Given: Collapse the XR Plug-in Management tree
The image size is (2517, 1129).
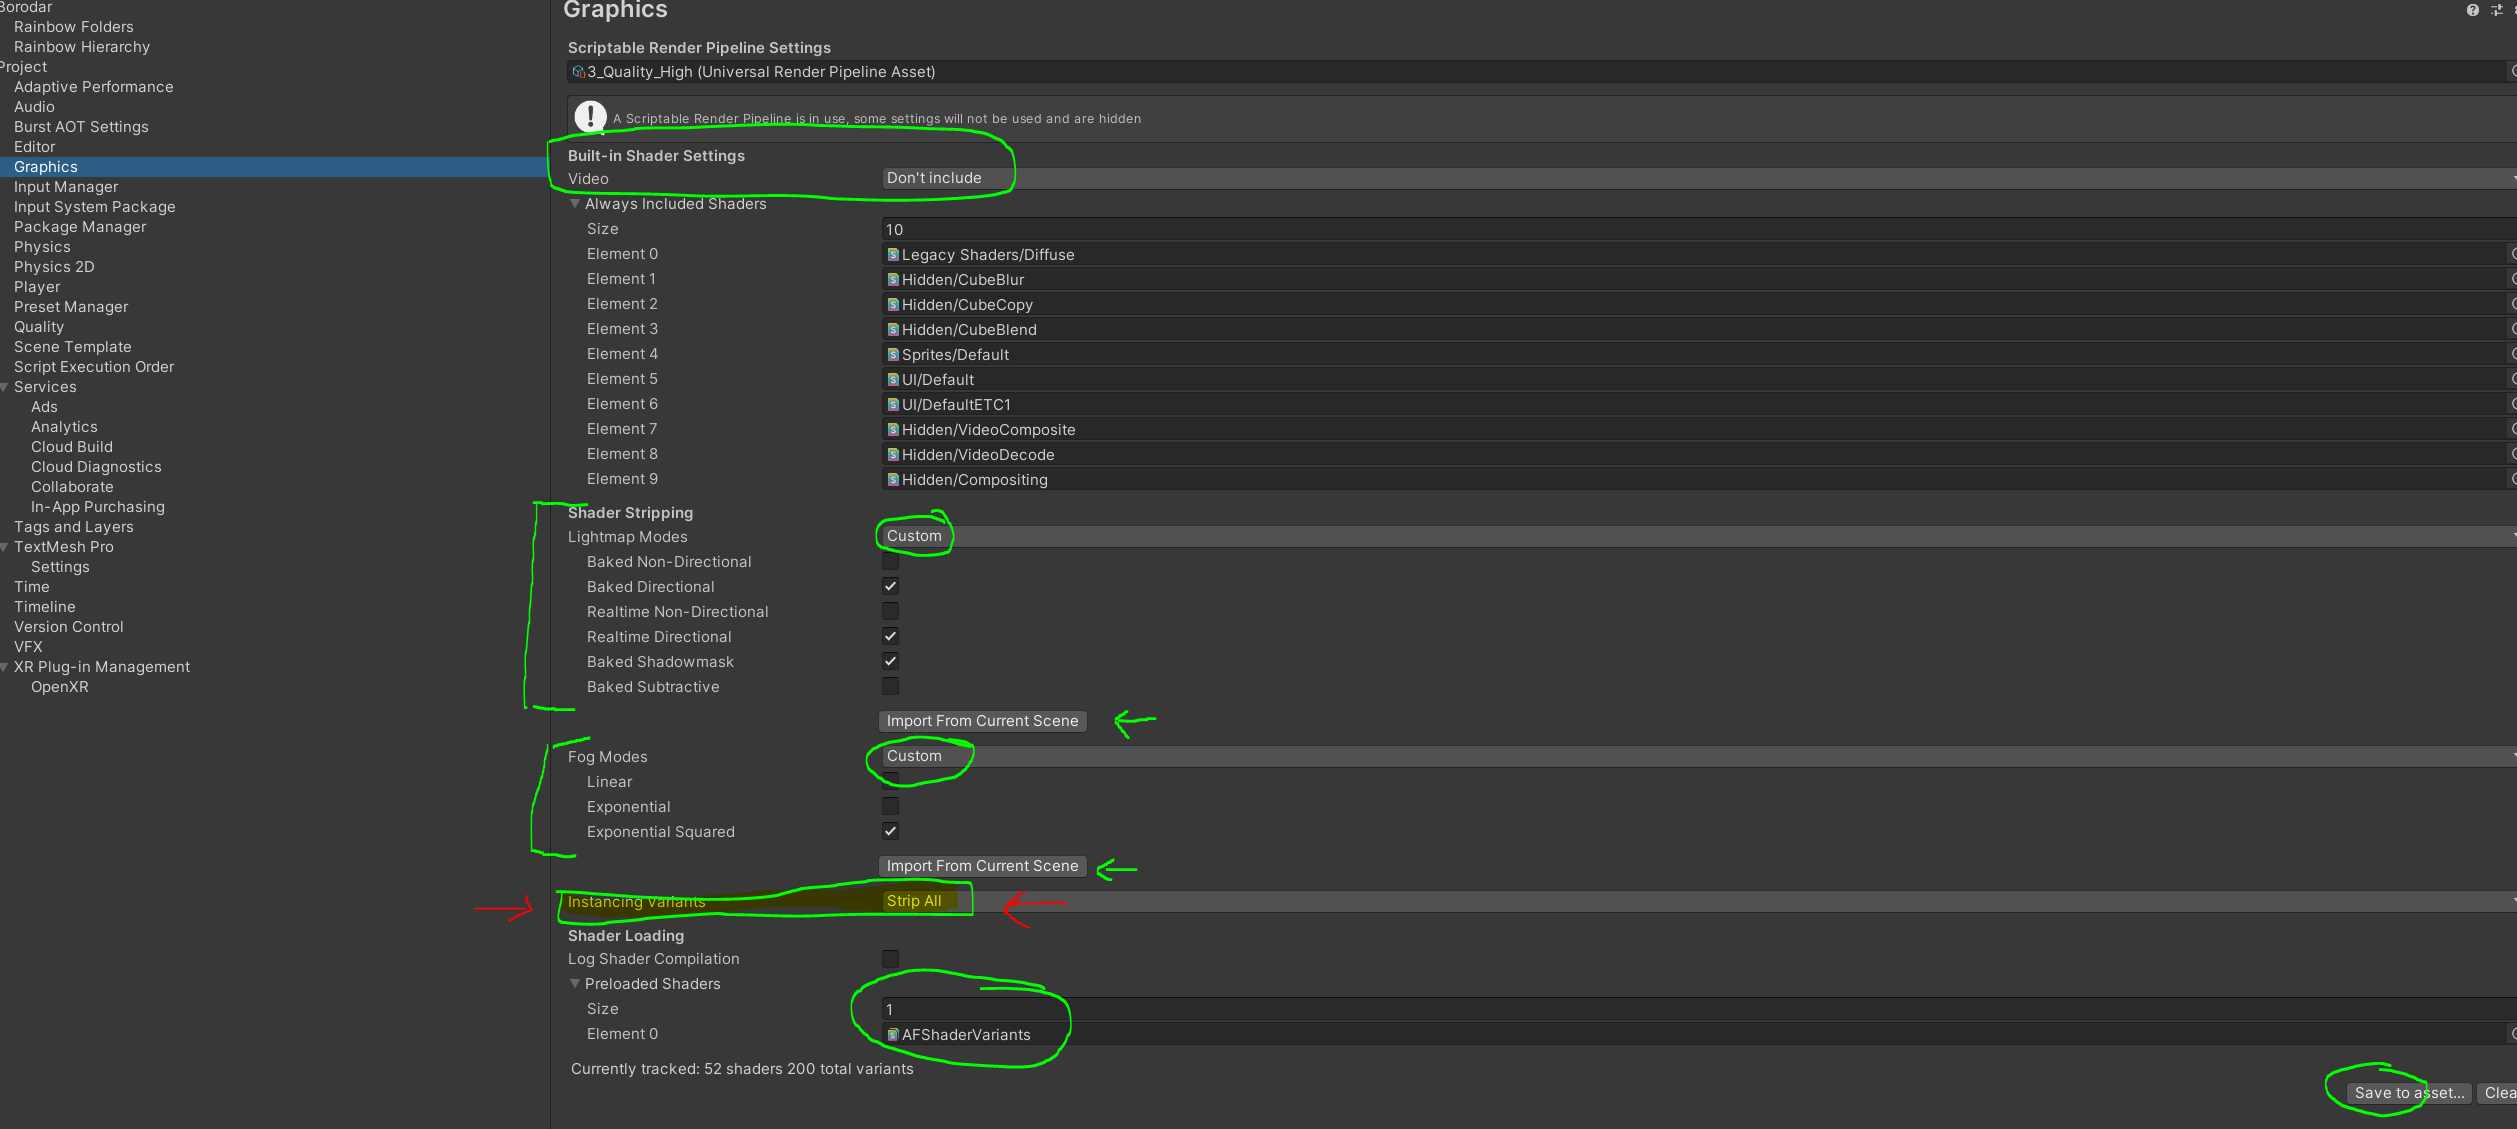Looking at the screenshot, I should pos(5,667).
